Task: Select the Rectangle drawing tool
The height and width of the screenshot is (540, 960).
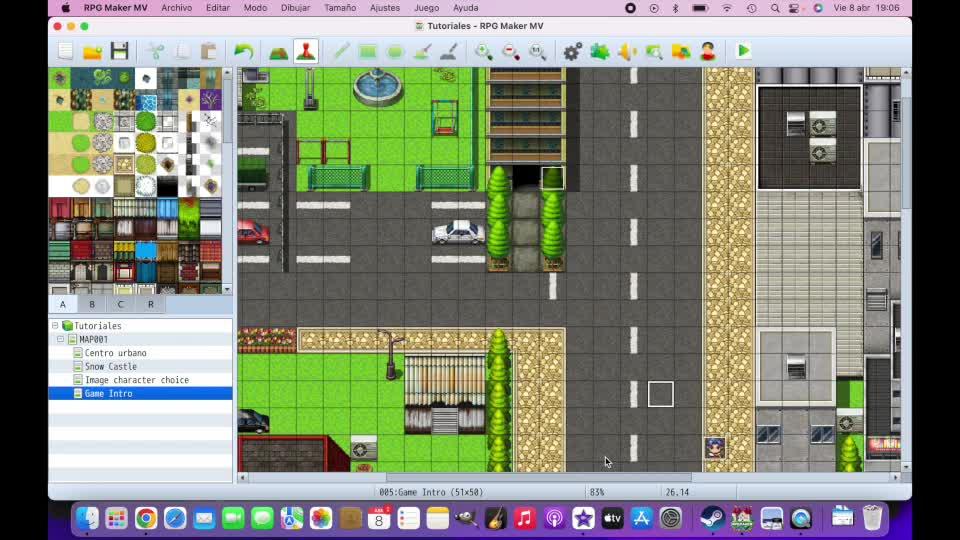Action: [368, 51]
